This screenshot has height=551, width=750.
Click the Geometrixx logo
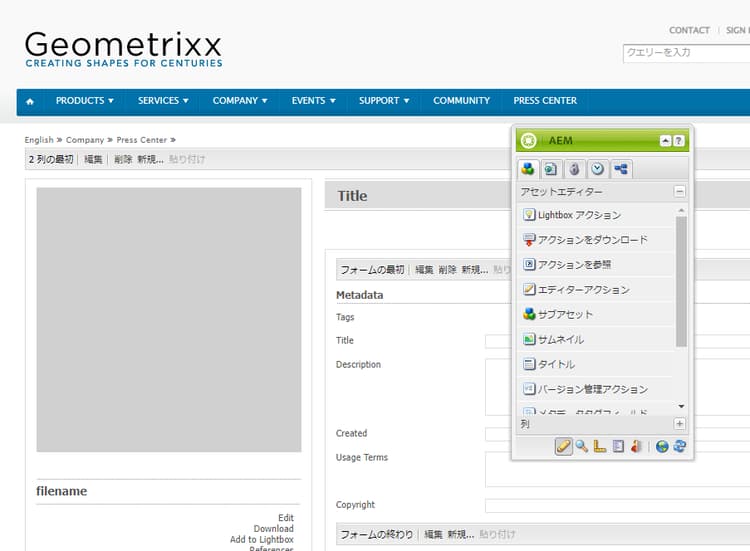pyautogui.click(x=124, y=49)
